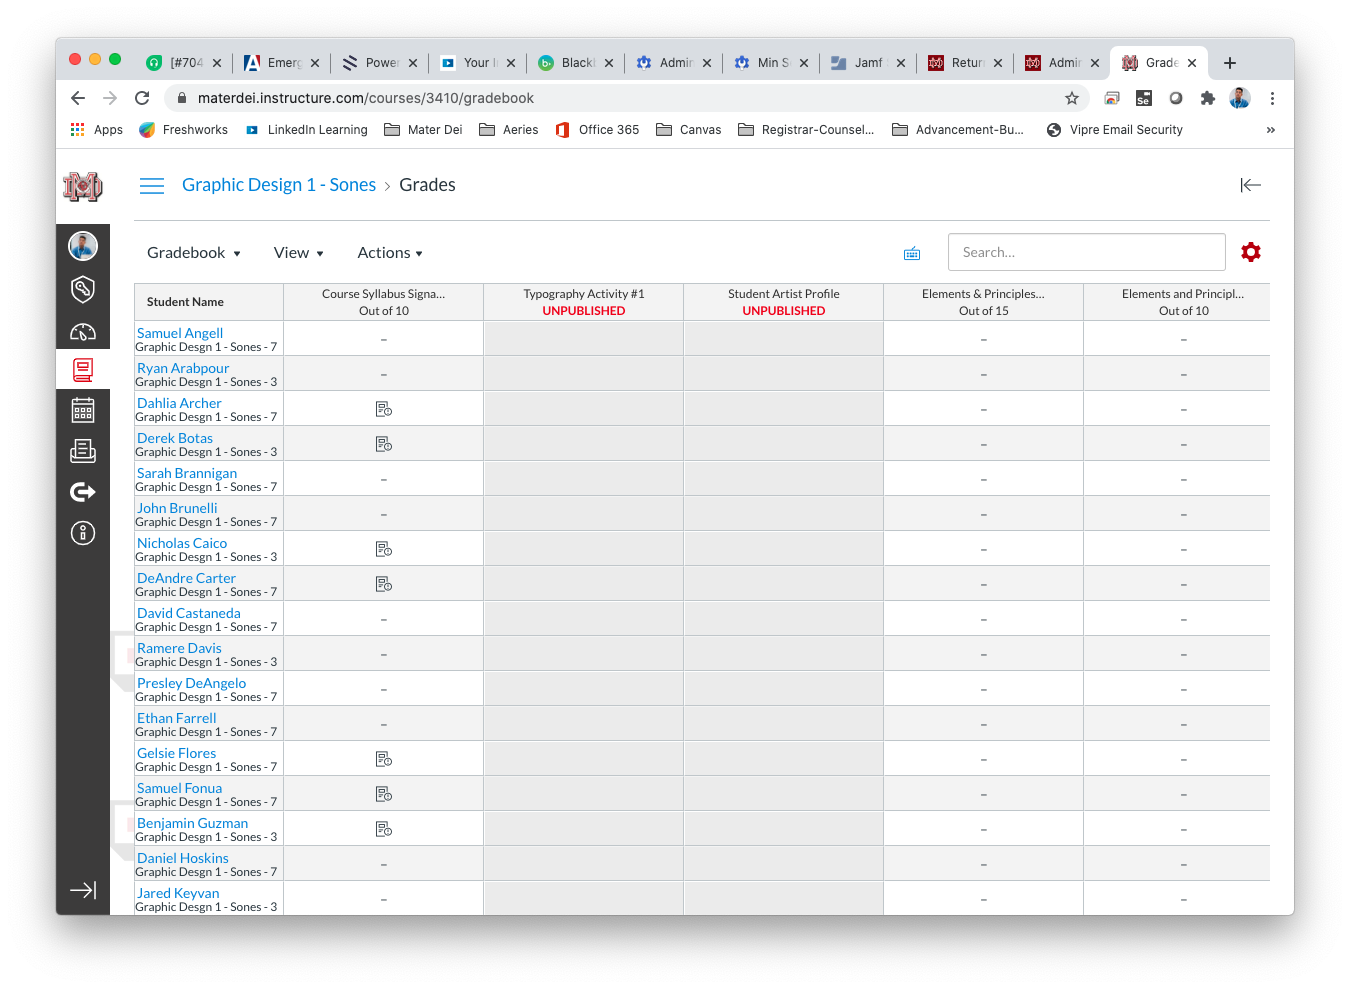Open Sarah Brannigan's student link

(187, 473)
